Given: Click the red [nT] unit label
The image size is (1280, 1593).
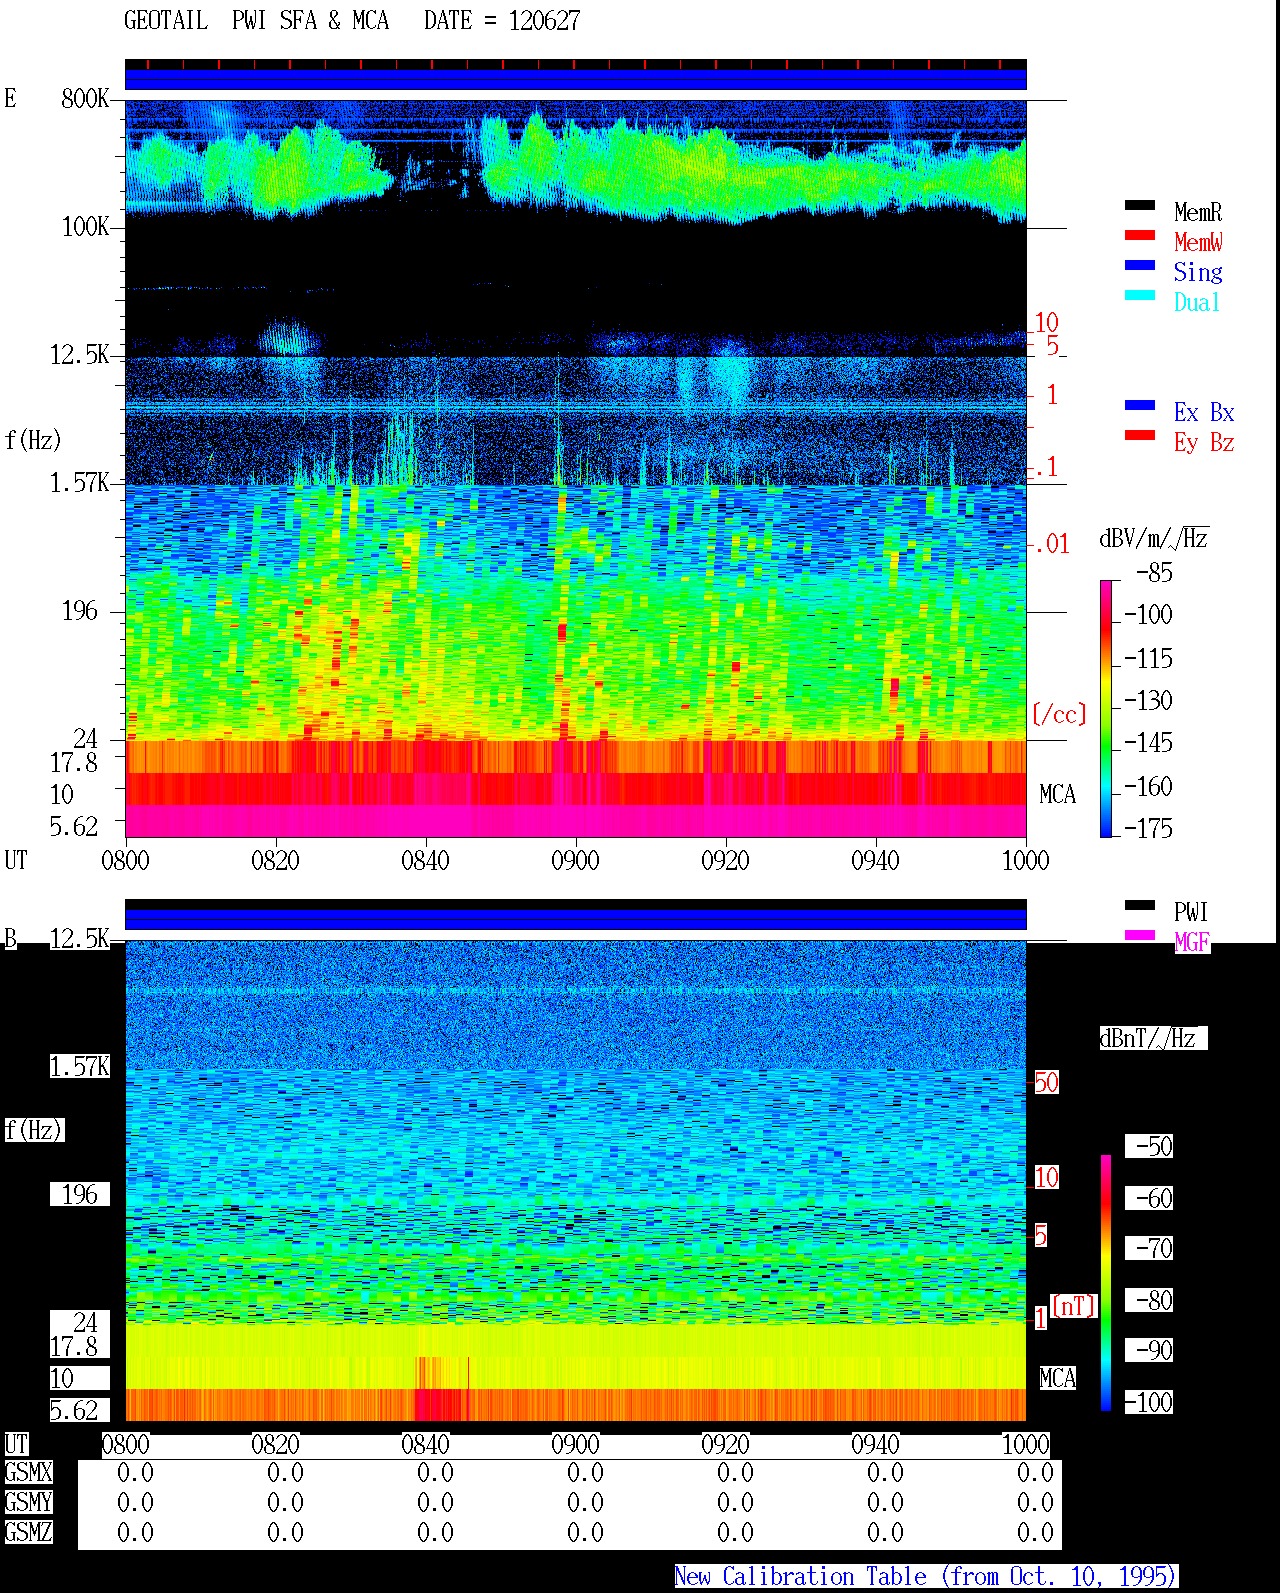Looking at the screenshot, I should point(1074,1306).
